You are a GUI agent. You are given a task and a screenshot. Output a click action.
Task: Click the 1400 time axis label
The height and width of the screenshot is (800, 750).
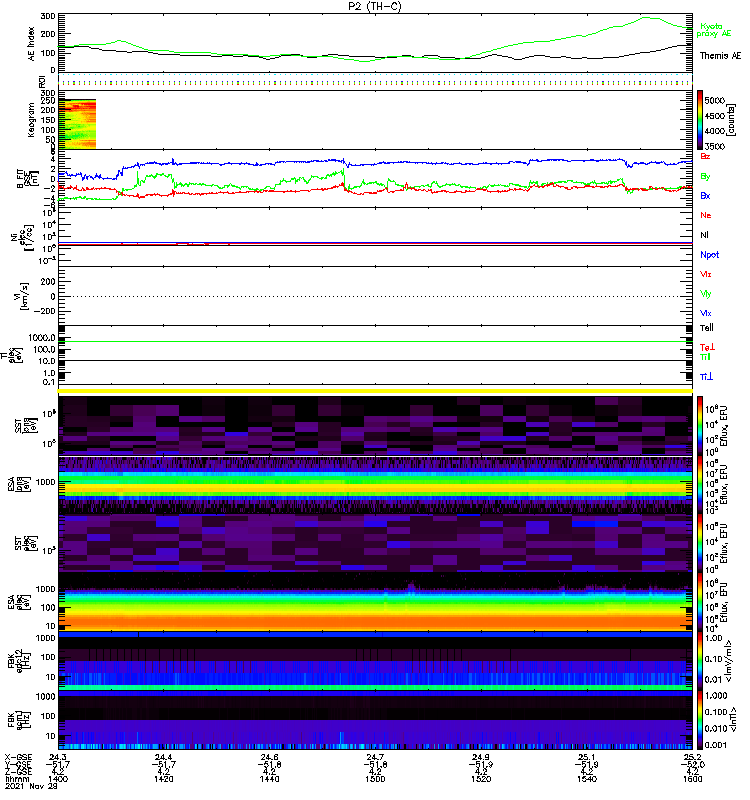tap(58, 779)
